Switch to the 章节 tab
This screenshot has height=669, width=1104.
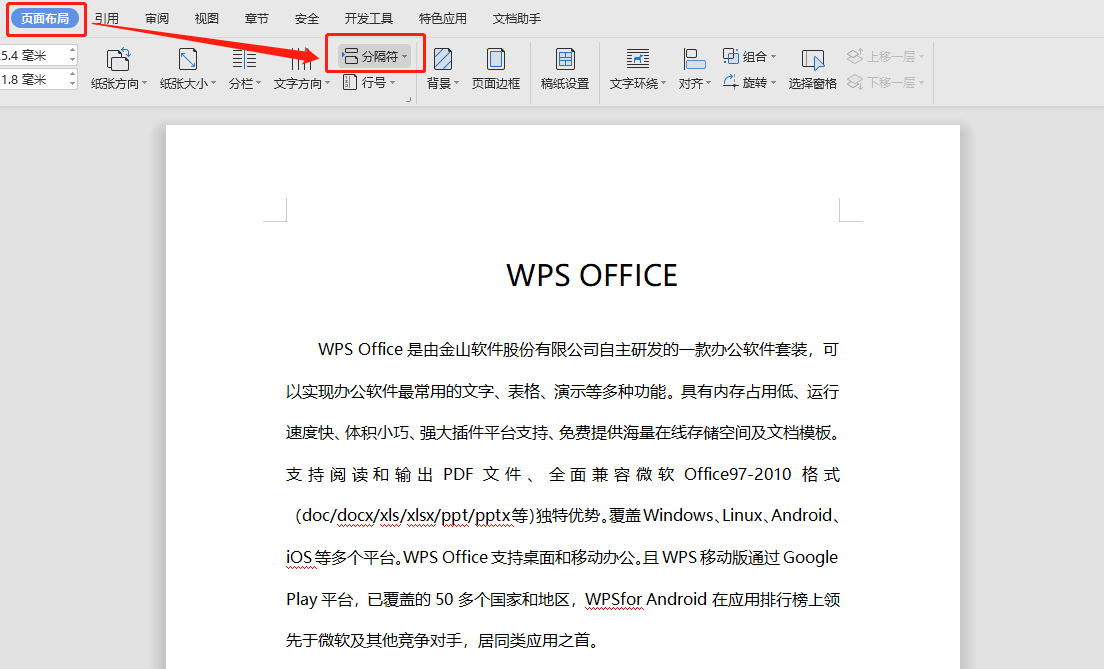tap(257, 18)
